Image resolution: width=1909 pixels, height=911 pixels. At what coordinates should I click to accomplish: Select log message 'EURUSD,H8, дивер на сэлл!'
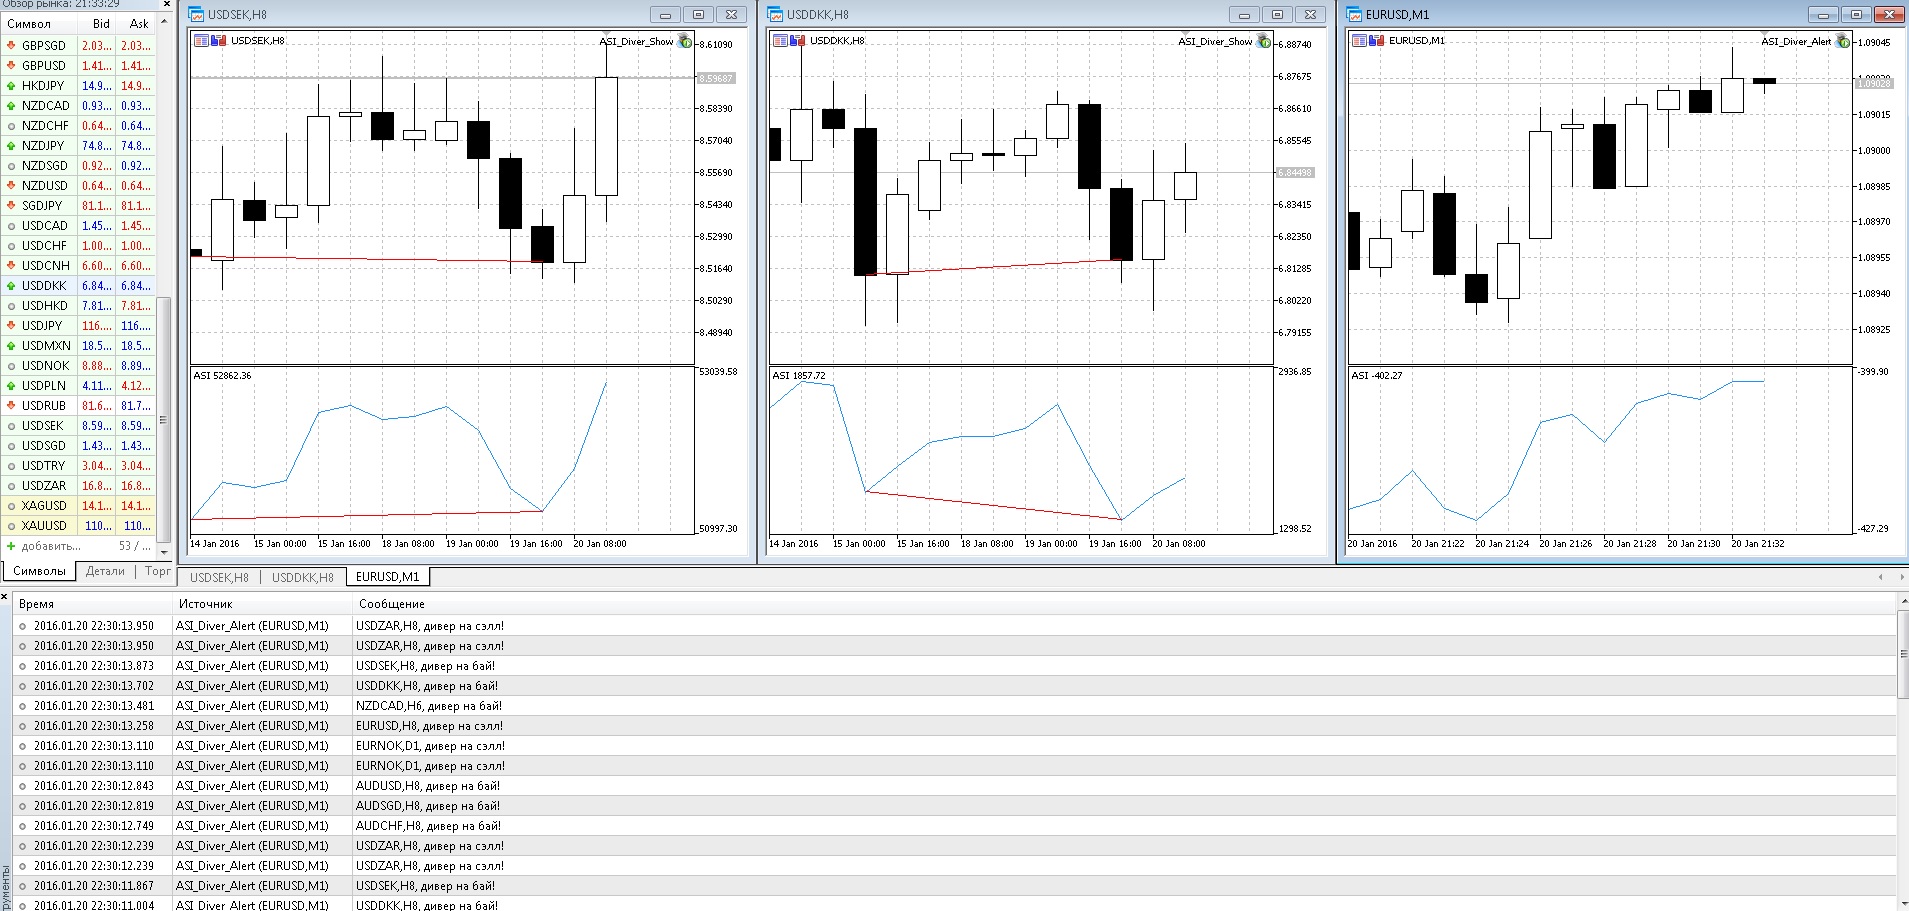point(429,726)
